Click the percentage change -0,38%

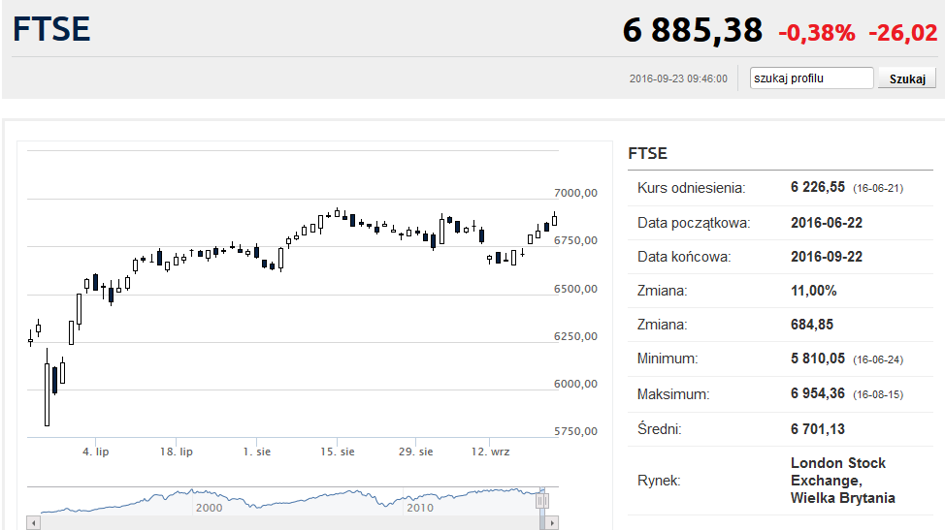(817, 33)
